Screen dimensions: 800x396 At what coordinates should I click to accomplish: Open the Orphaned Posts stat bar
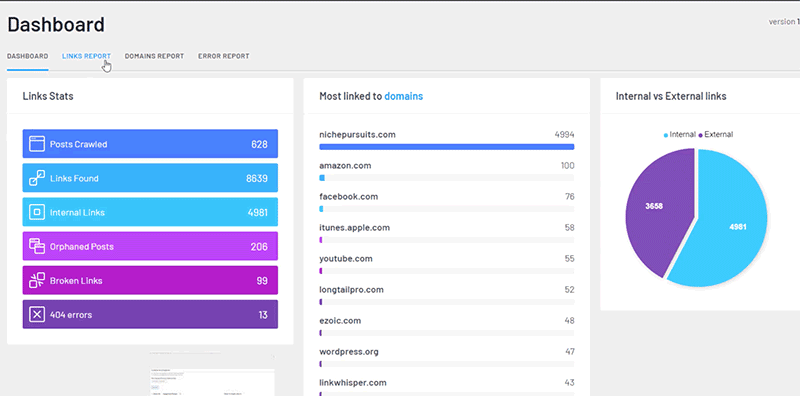point(150,246)
